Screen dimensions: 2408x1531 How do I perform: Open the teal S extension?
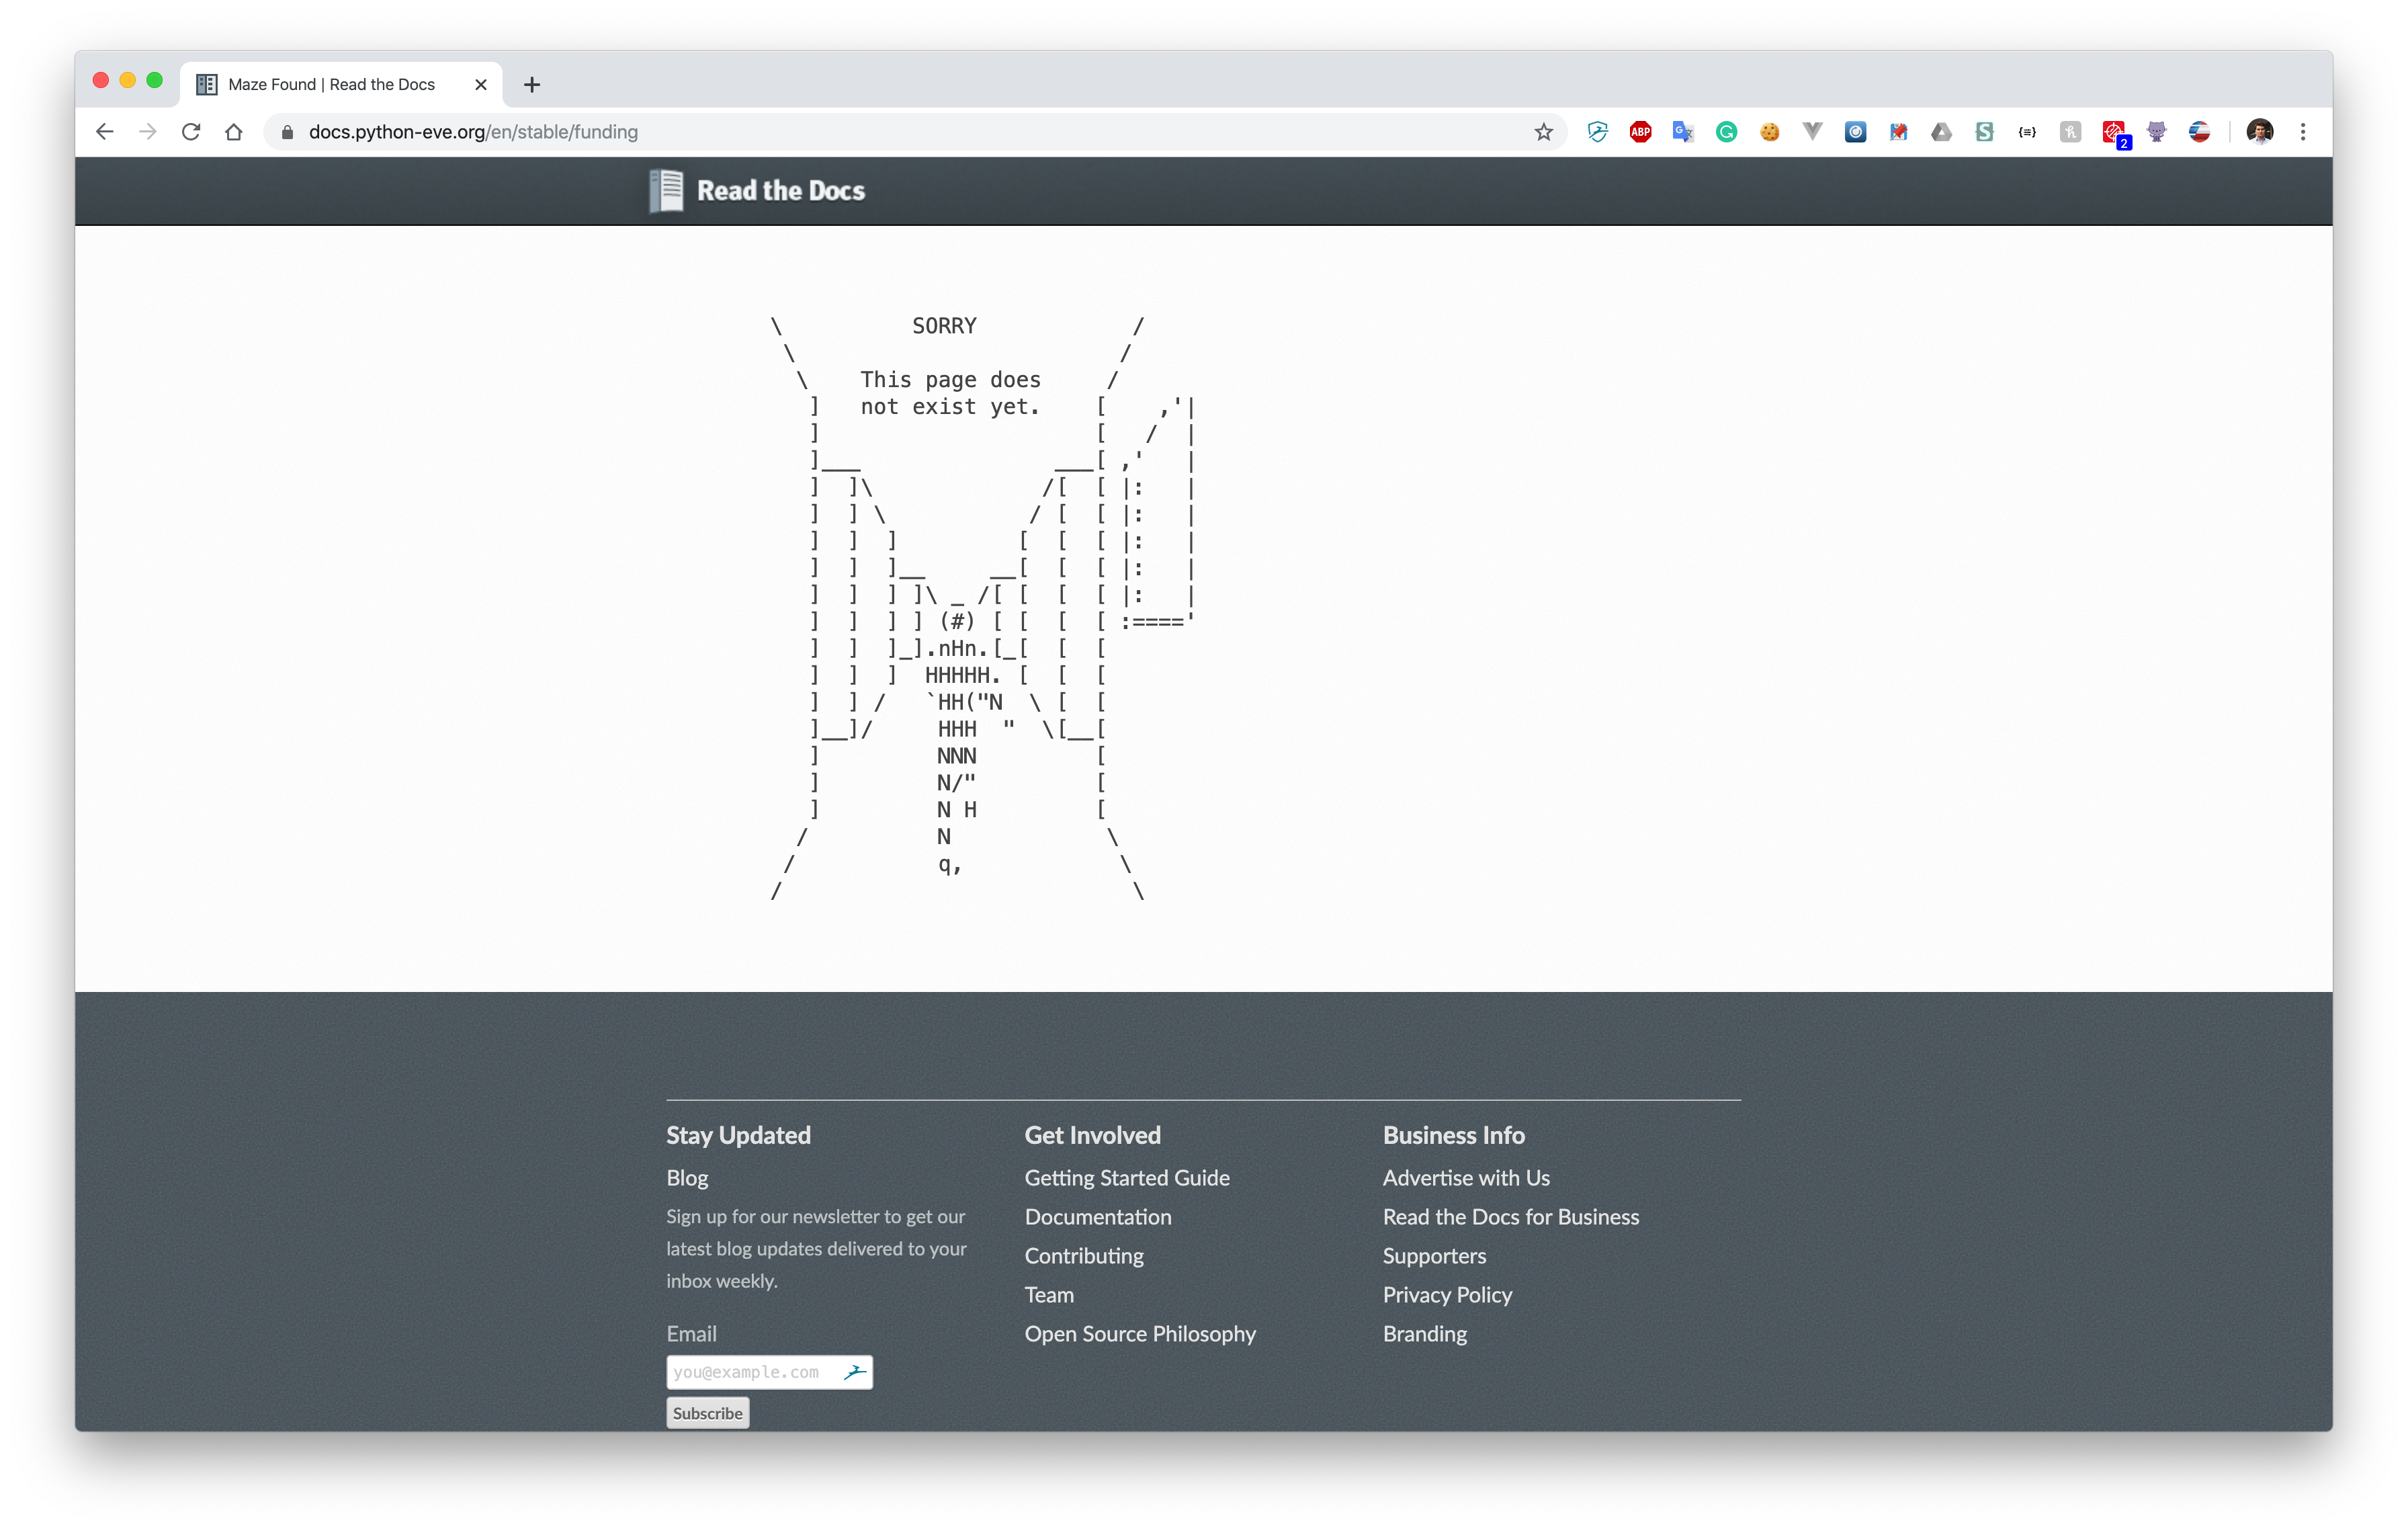coord(1984,131)
